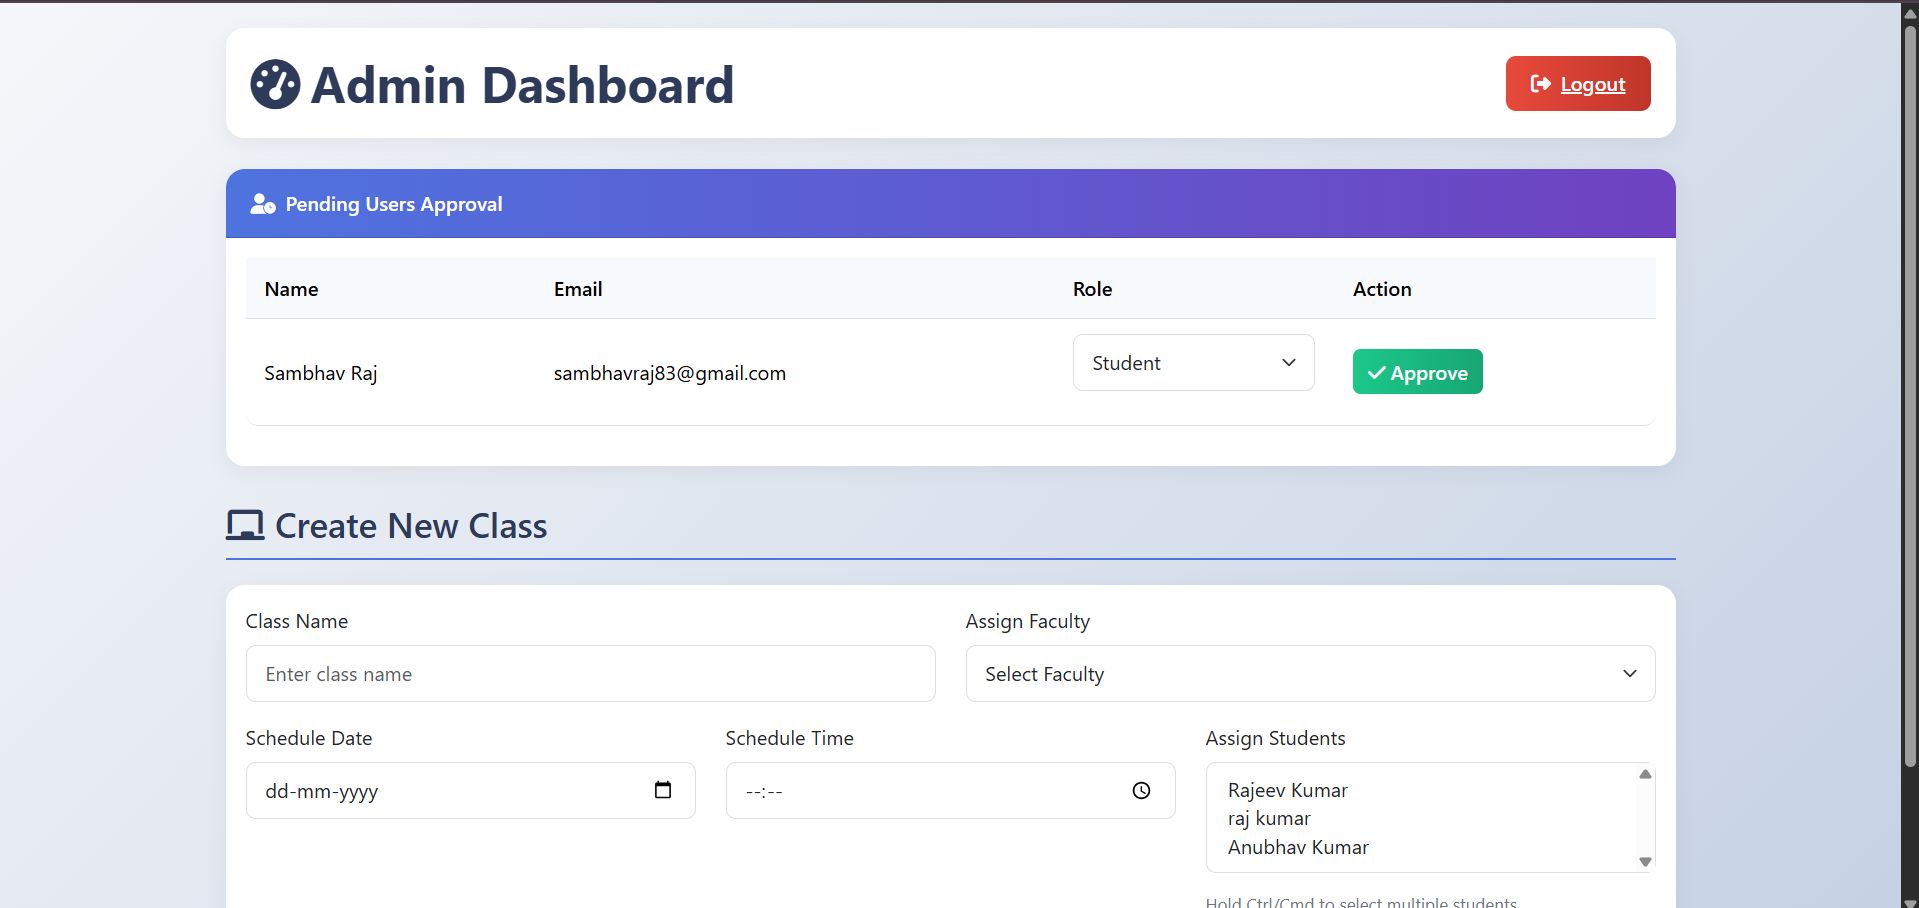1919x908 pixels.
Task: Approve Sambhav Raj's account
Action: tap(1417, 371)
